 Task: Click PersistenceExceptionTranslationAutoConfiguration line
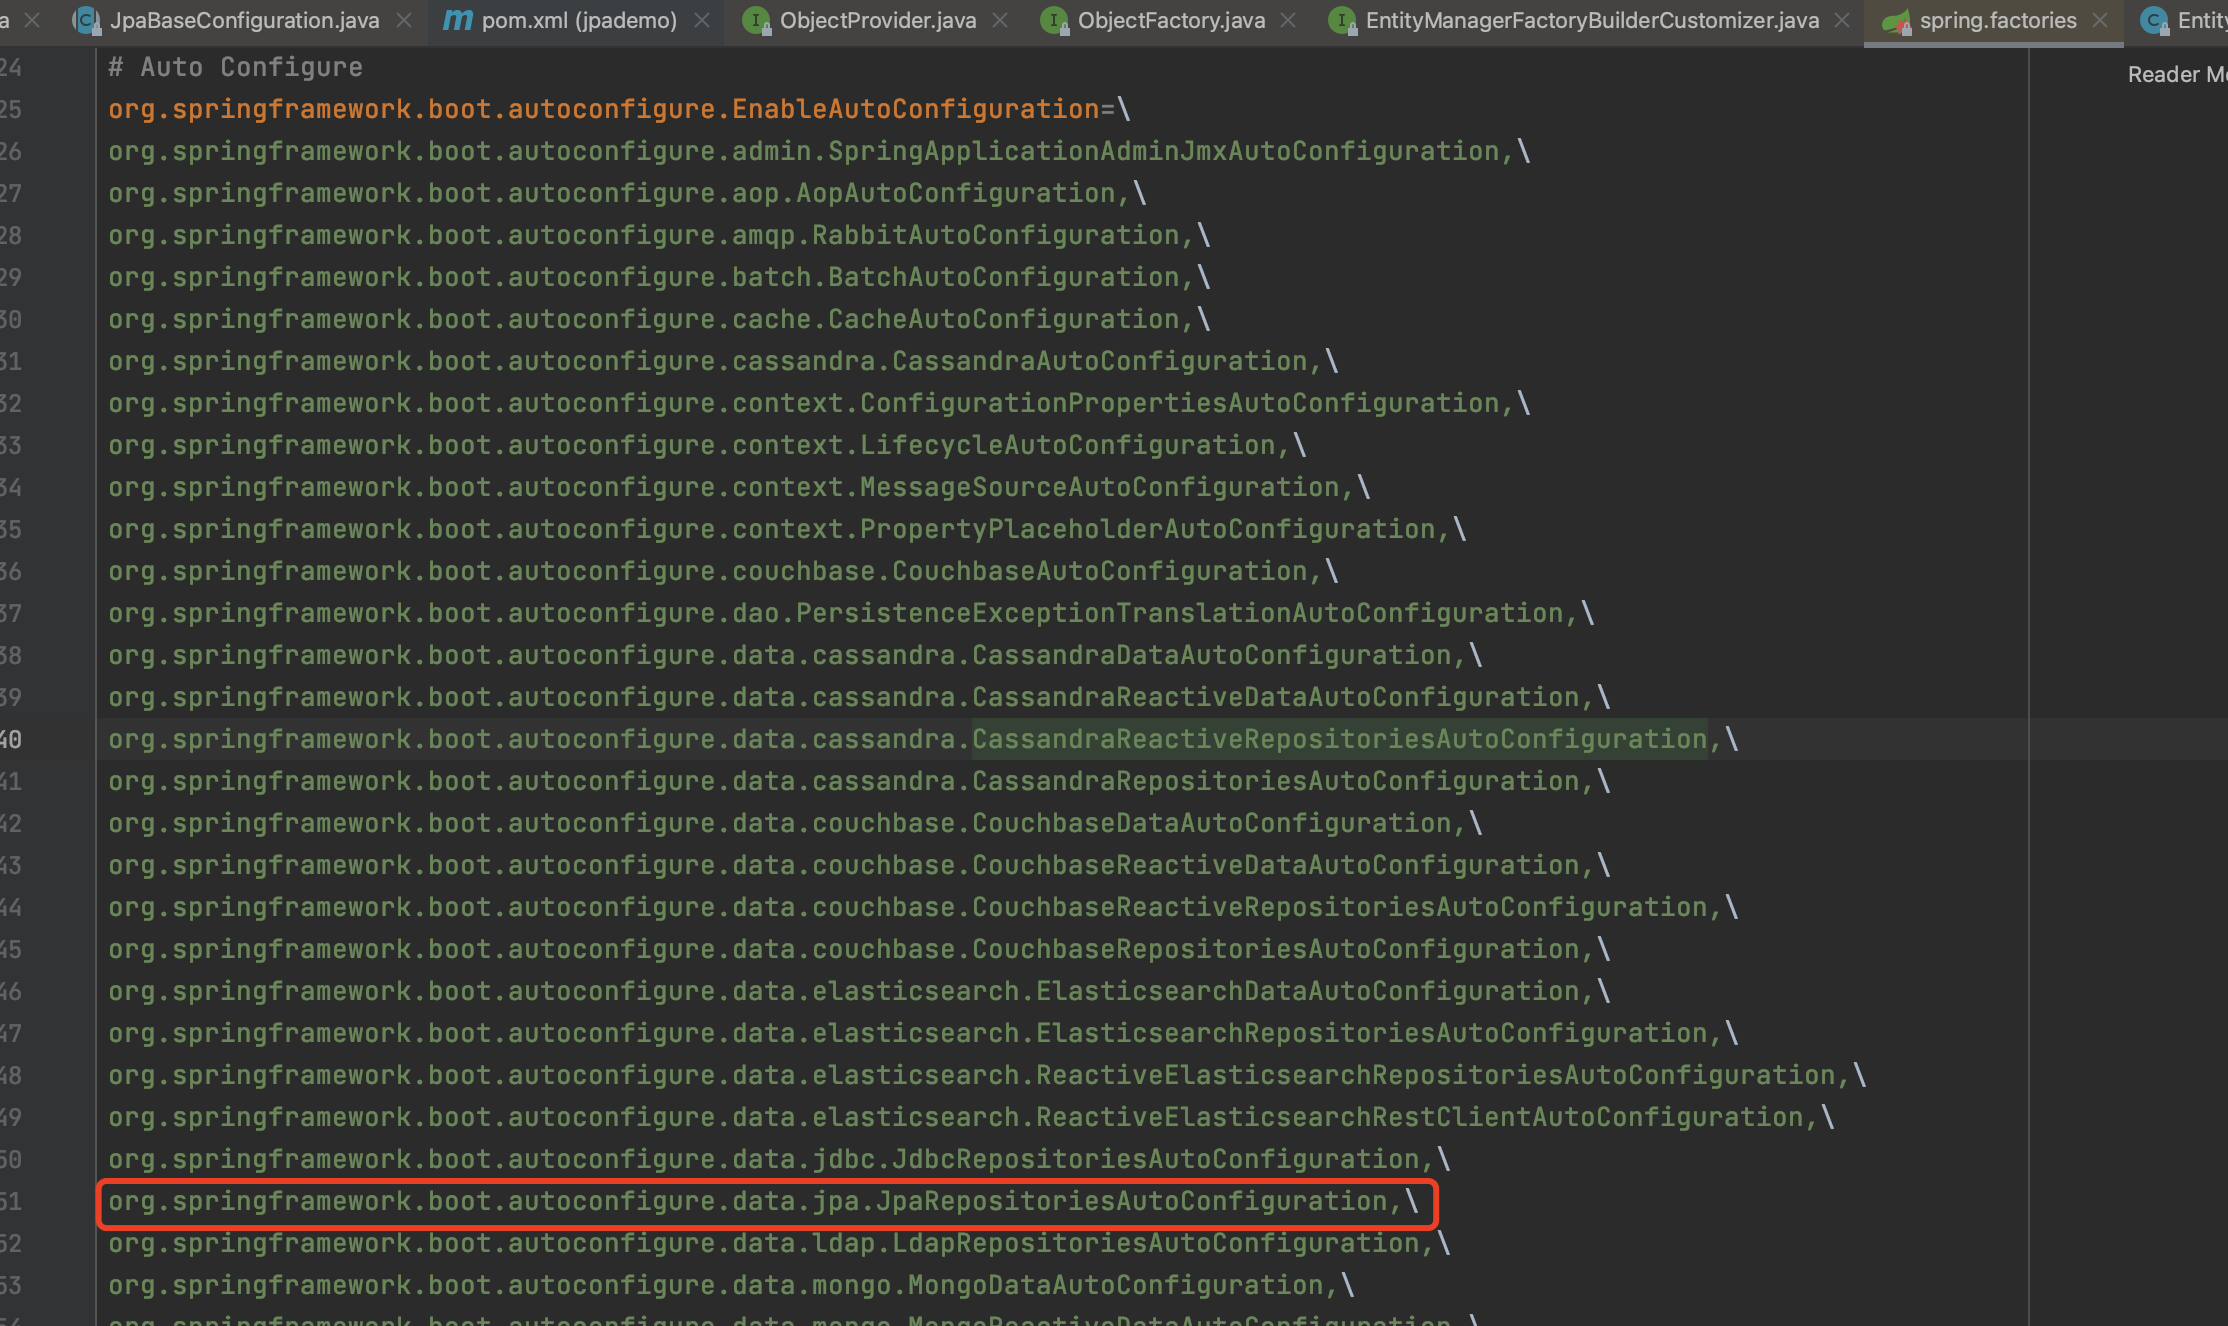pos(851,613)
